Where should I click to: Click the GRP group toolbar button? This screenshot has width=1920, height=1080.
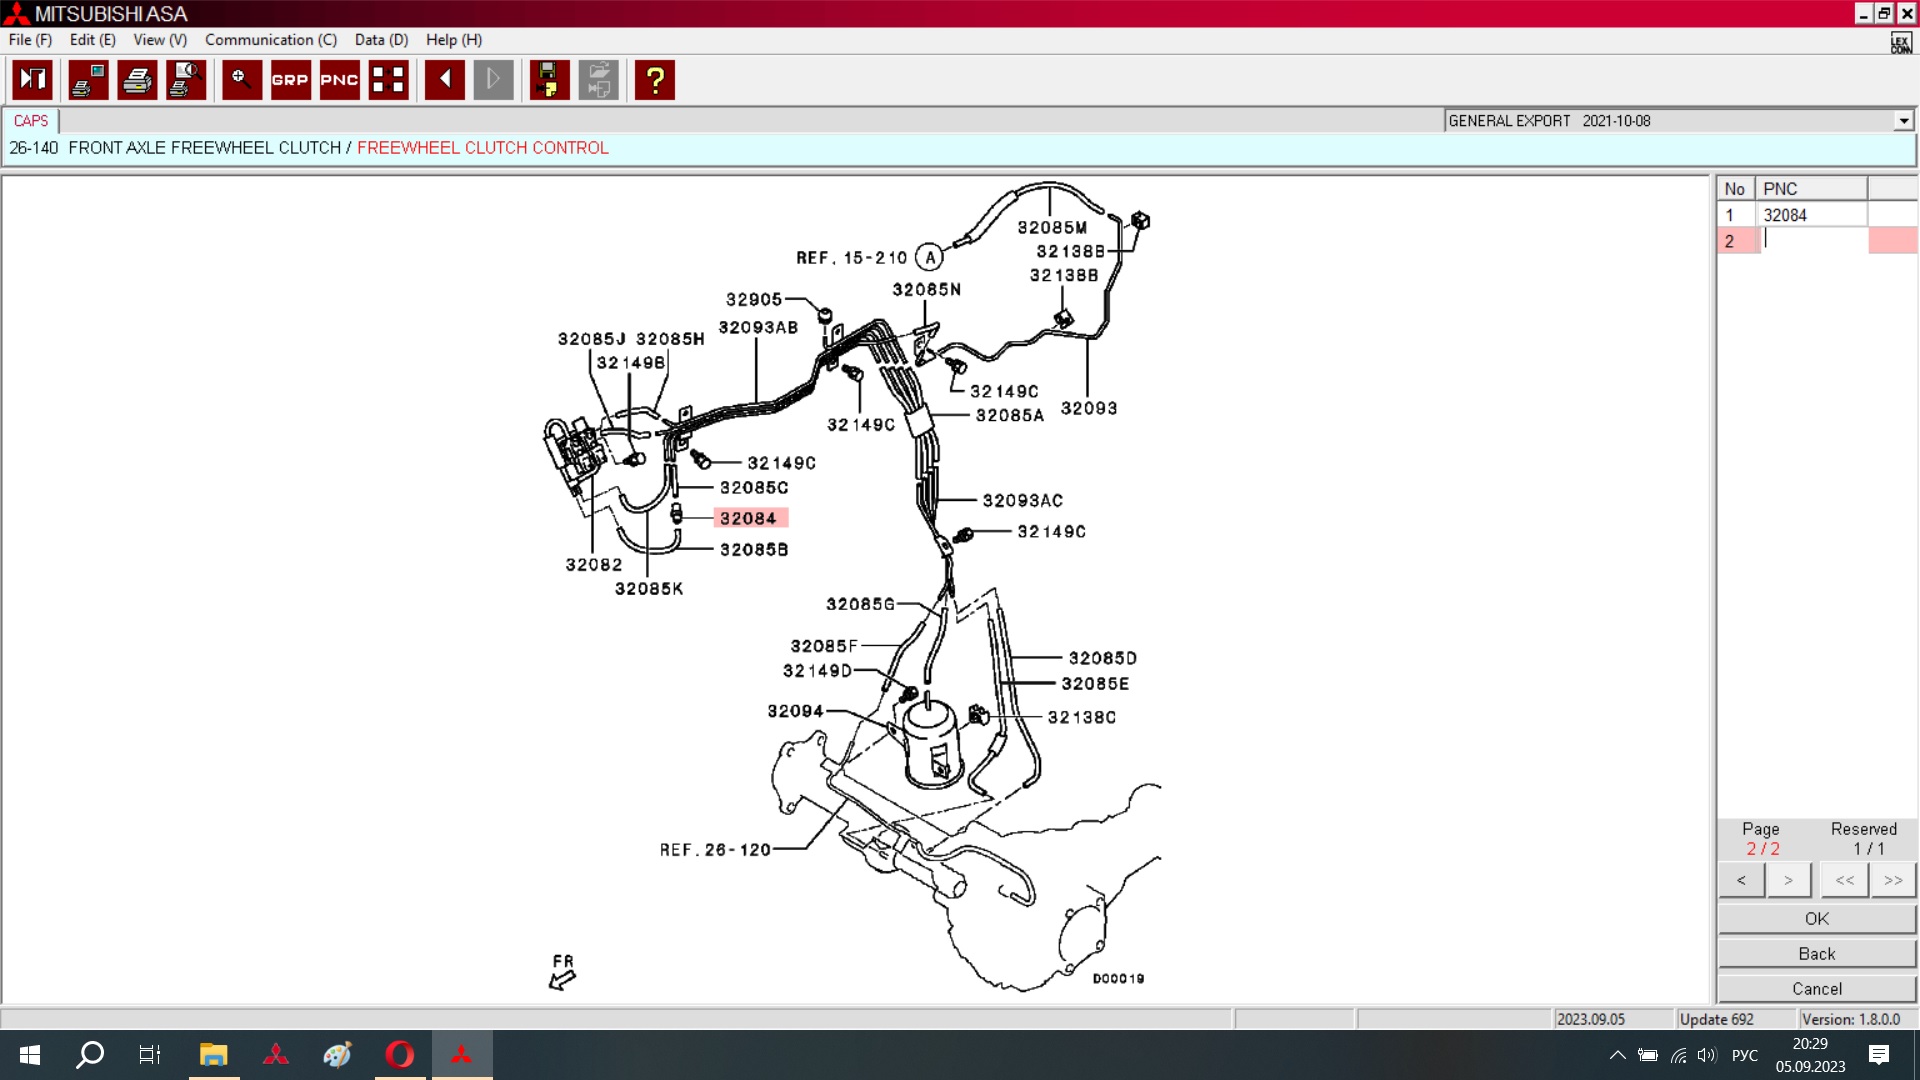click(290, 80)
